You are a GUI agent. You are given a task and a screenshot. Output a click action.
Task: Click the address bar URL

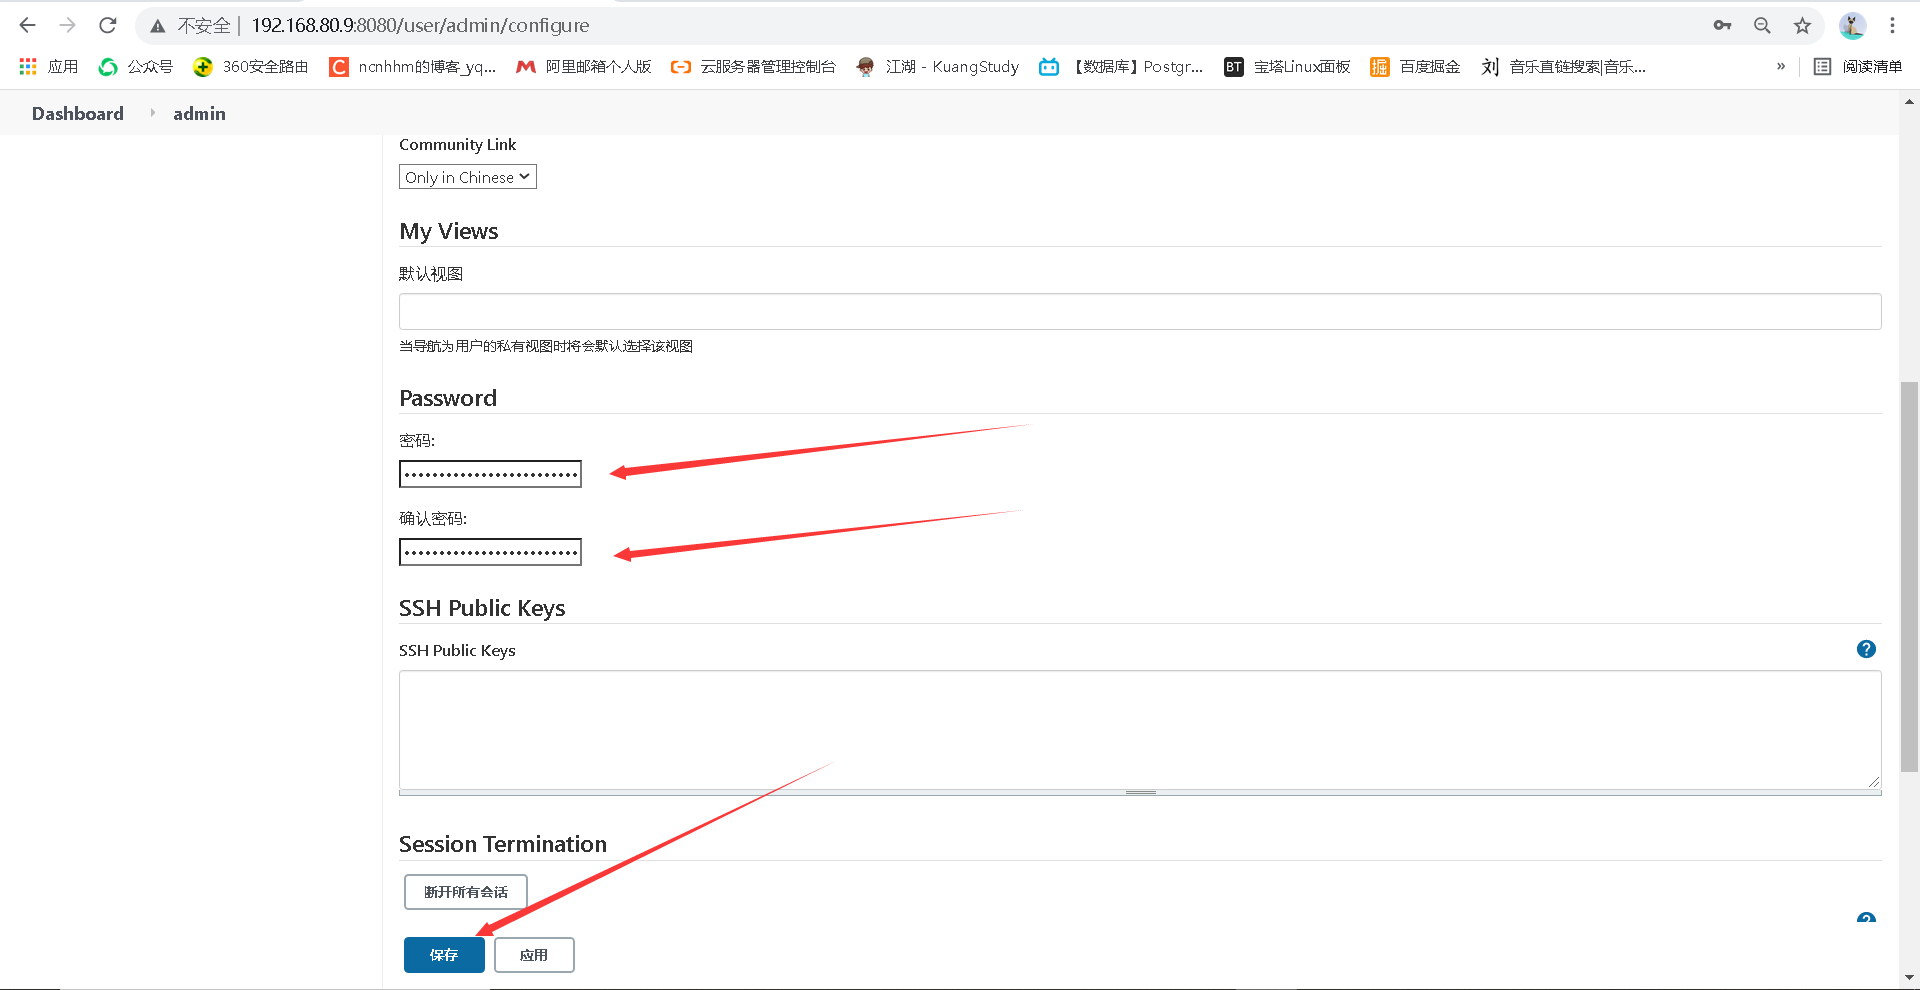coord(420,25)
